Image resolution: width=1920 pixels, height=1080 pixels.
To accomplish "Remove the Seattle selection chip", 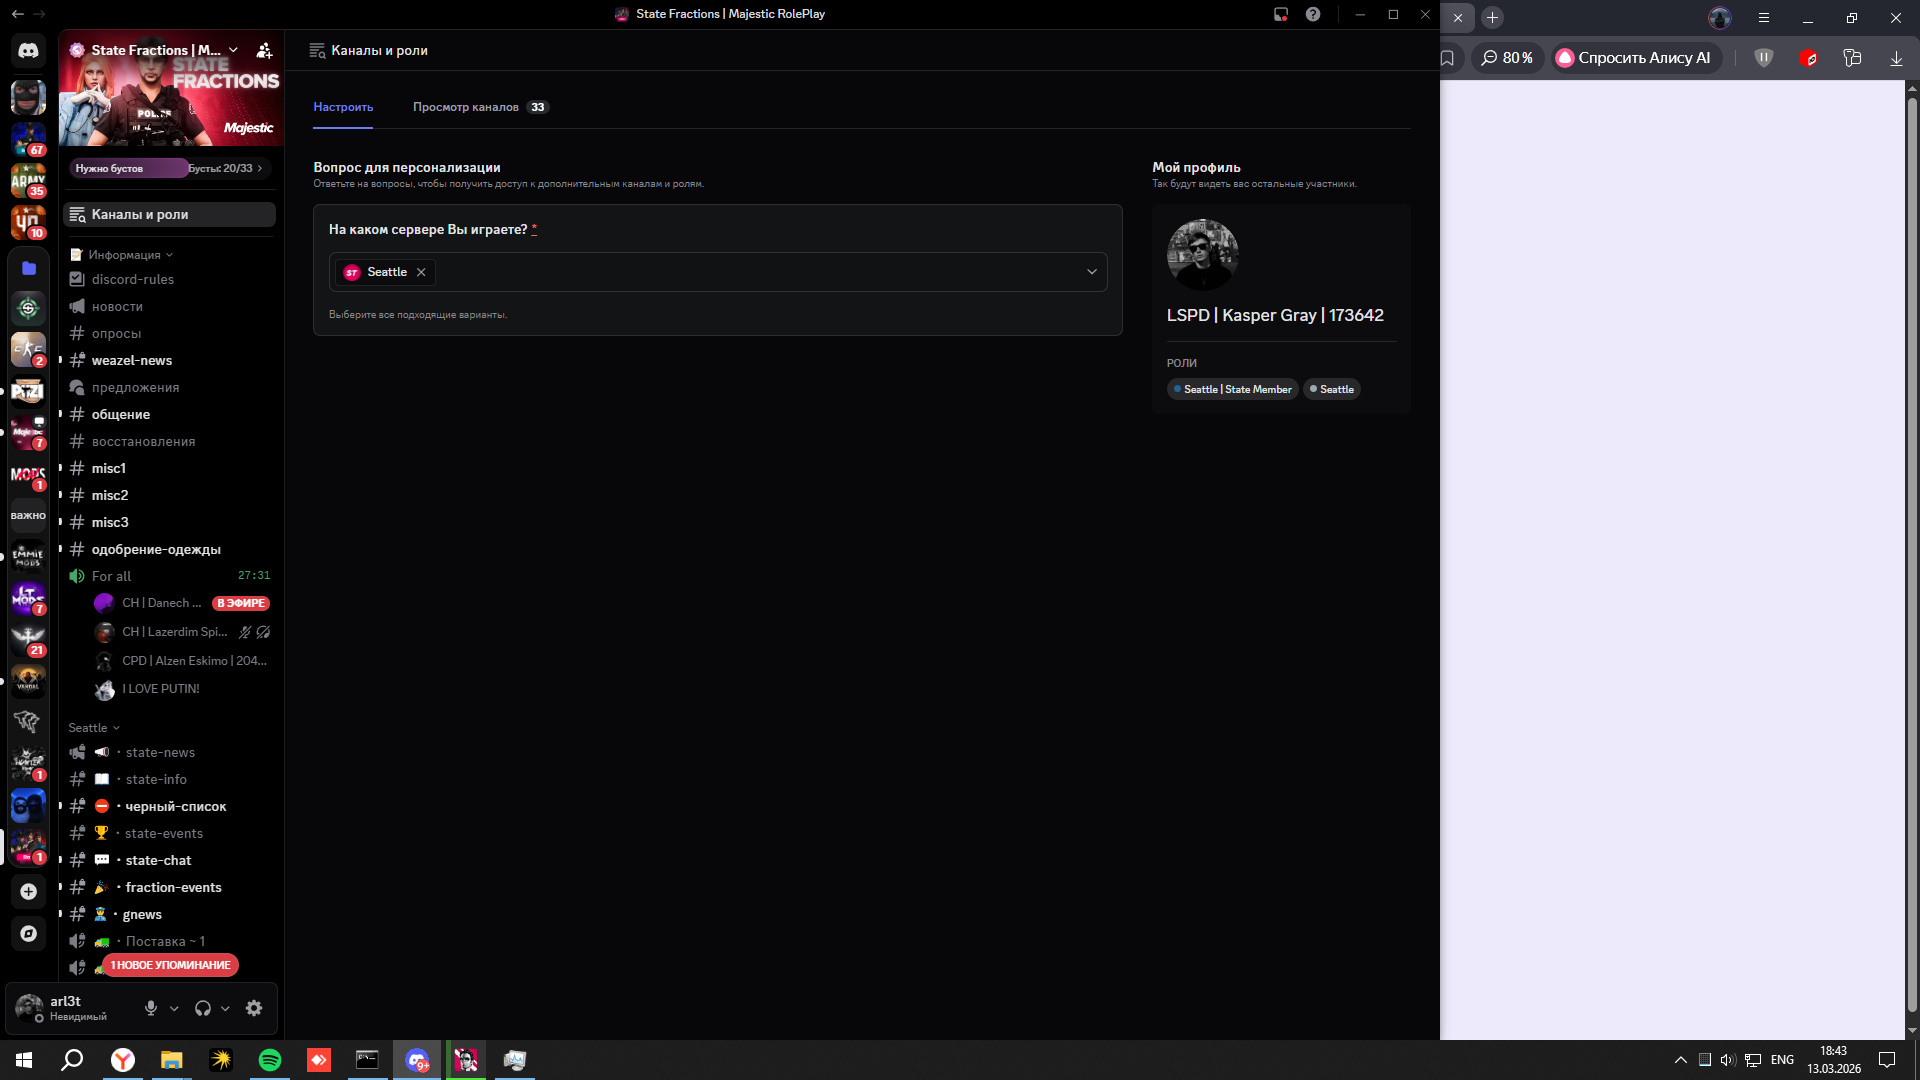I will 421,272.
